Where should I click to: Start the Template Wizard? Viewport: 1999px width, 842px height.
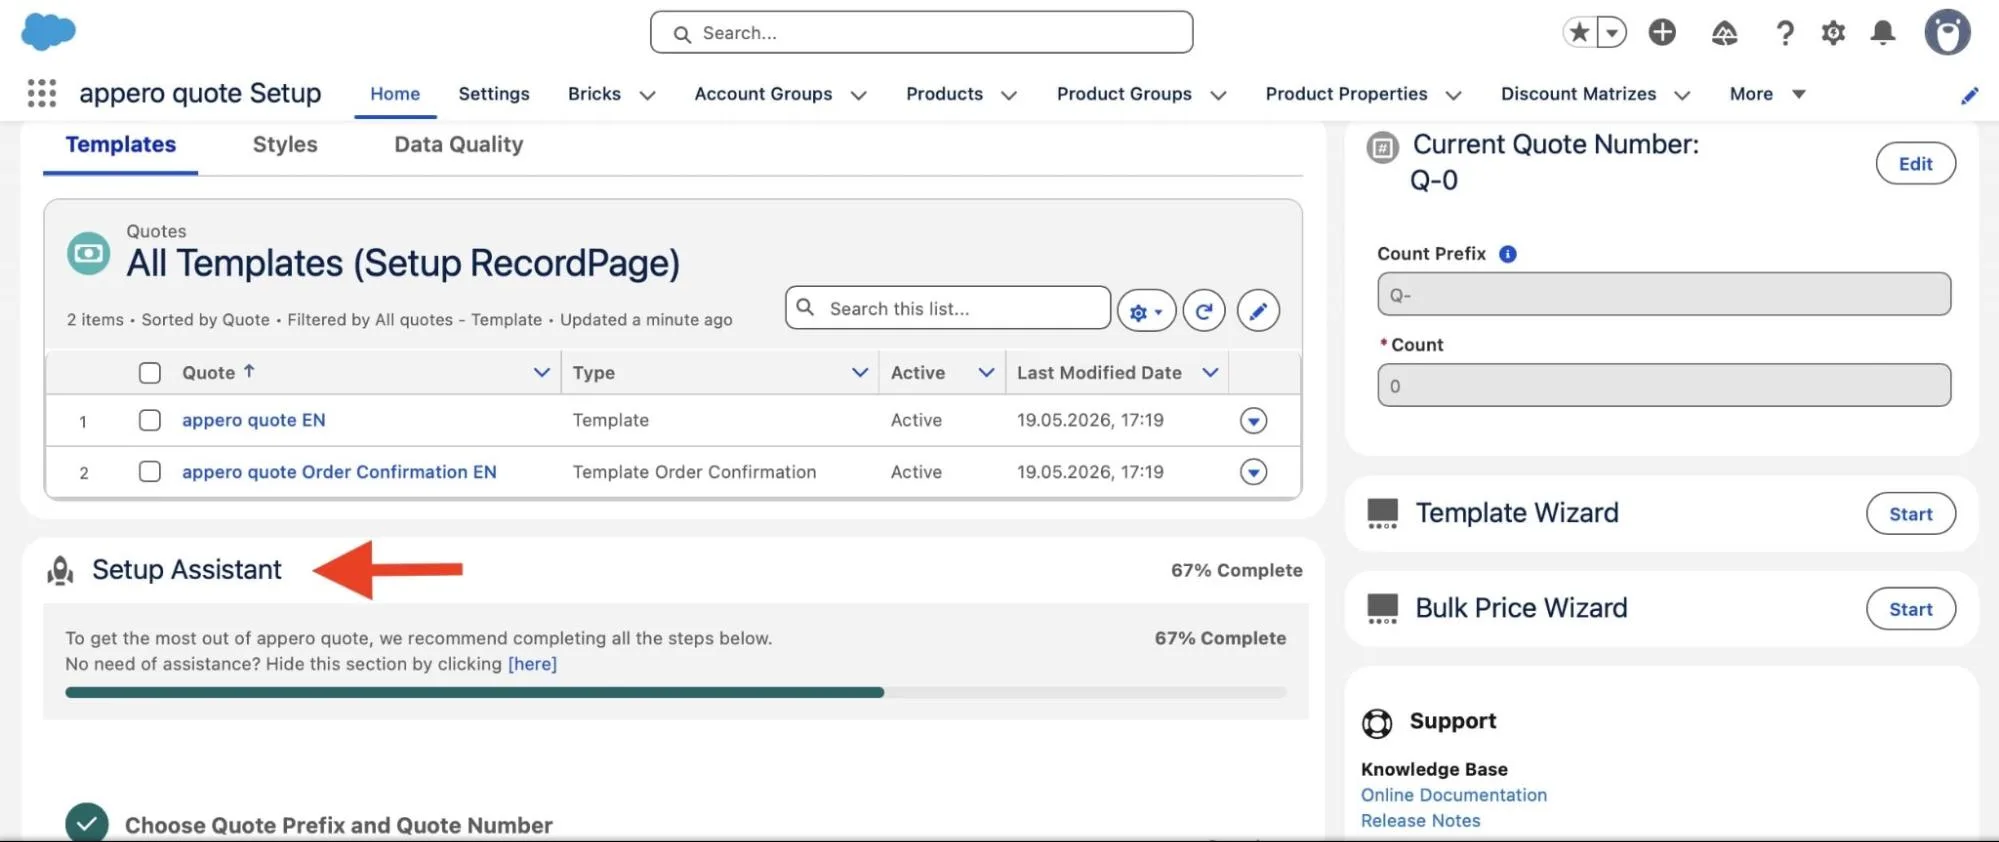(x=1910, y=514)
